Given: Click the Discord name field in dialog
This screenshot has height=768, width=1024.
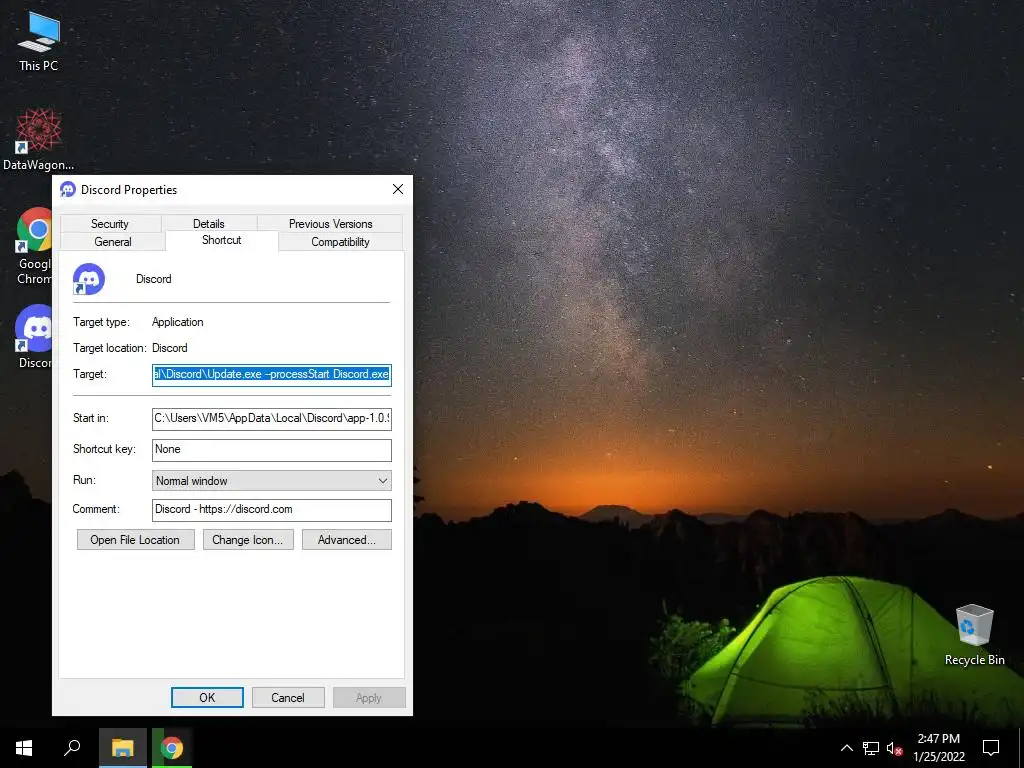Looking at the screenshot, I should click(153, 279).
